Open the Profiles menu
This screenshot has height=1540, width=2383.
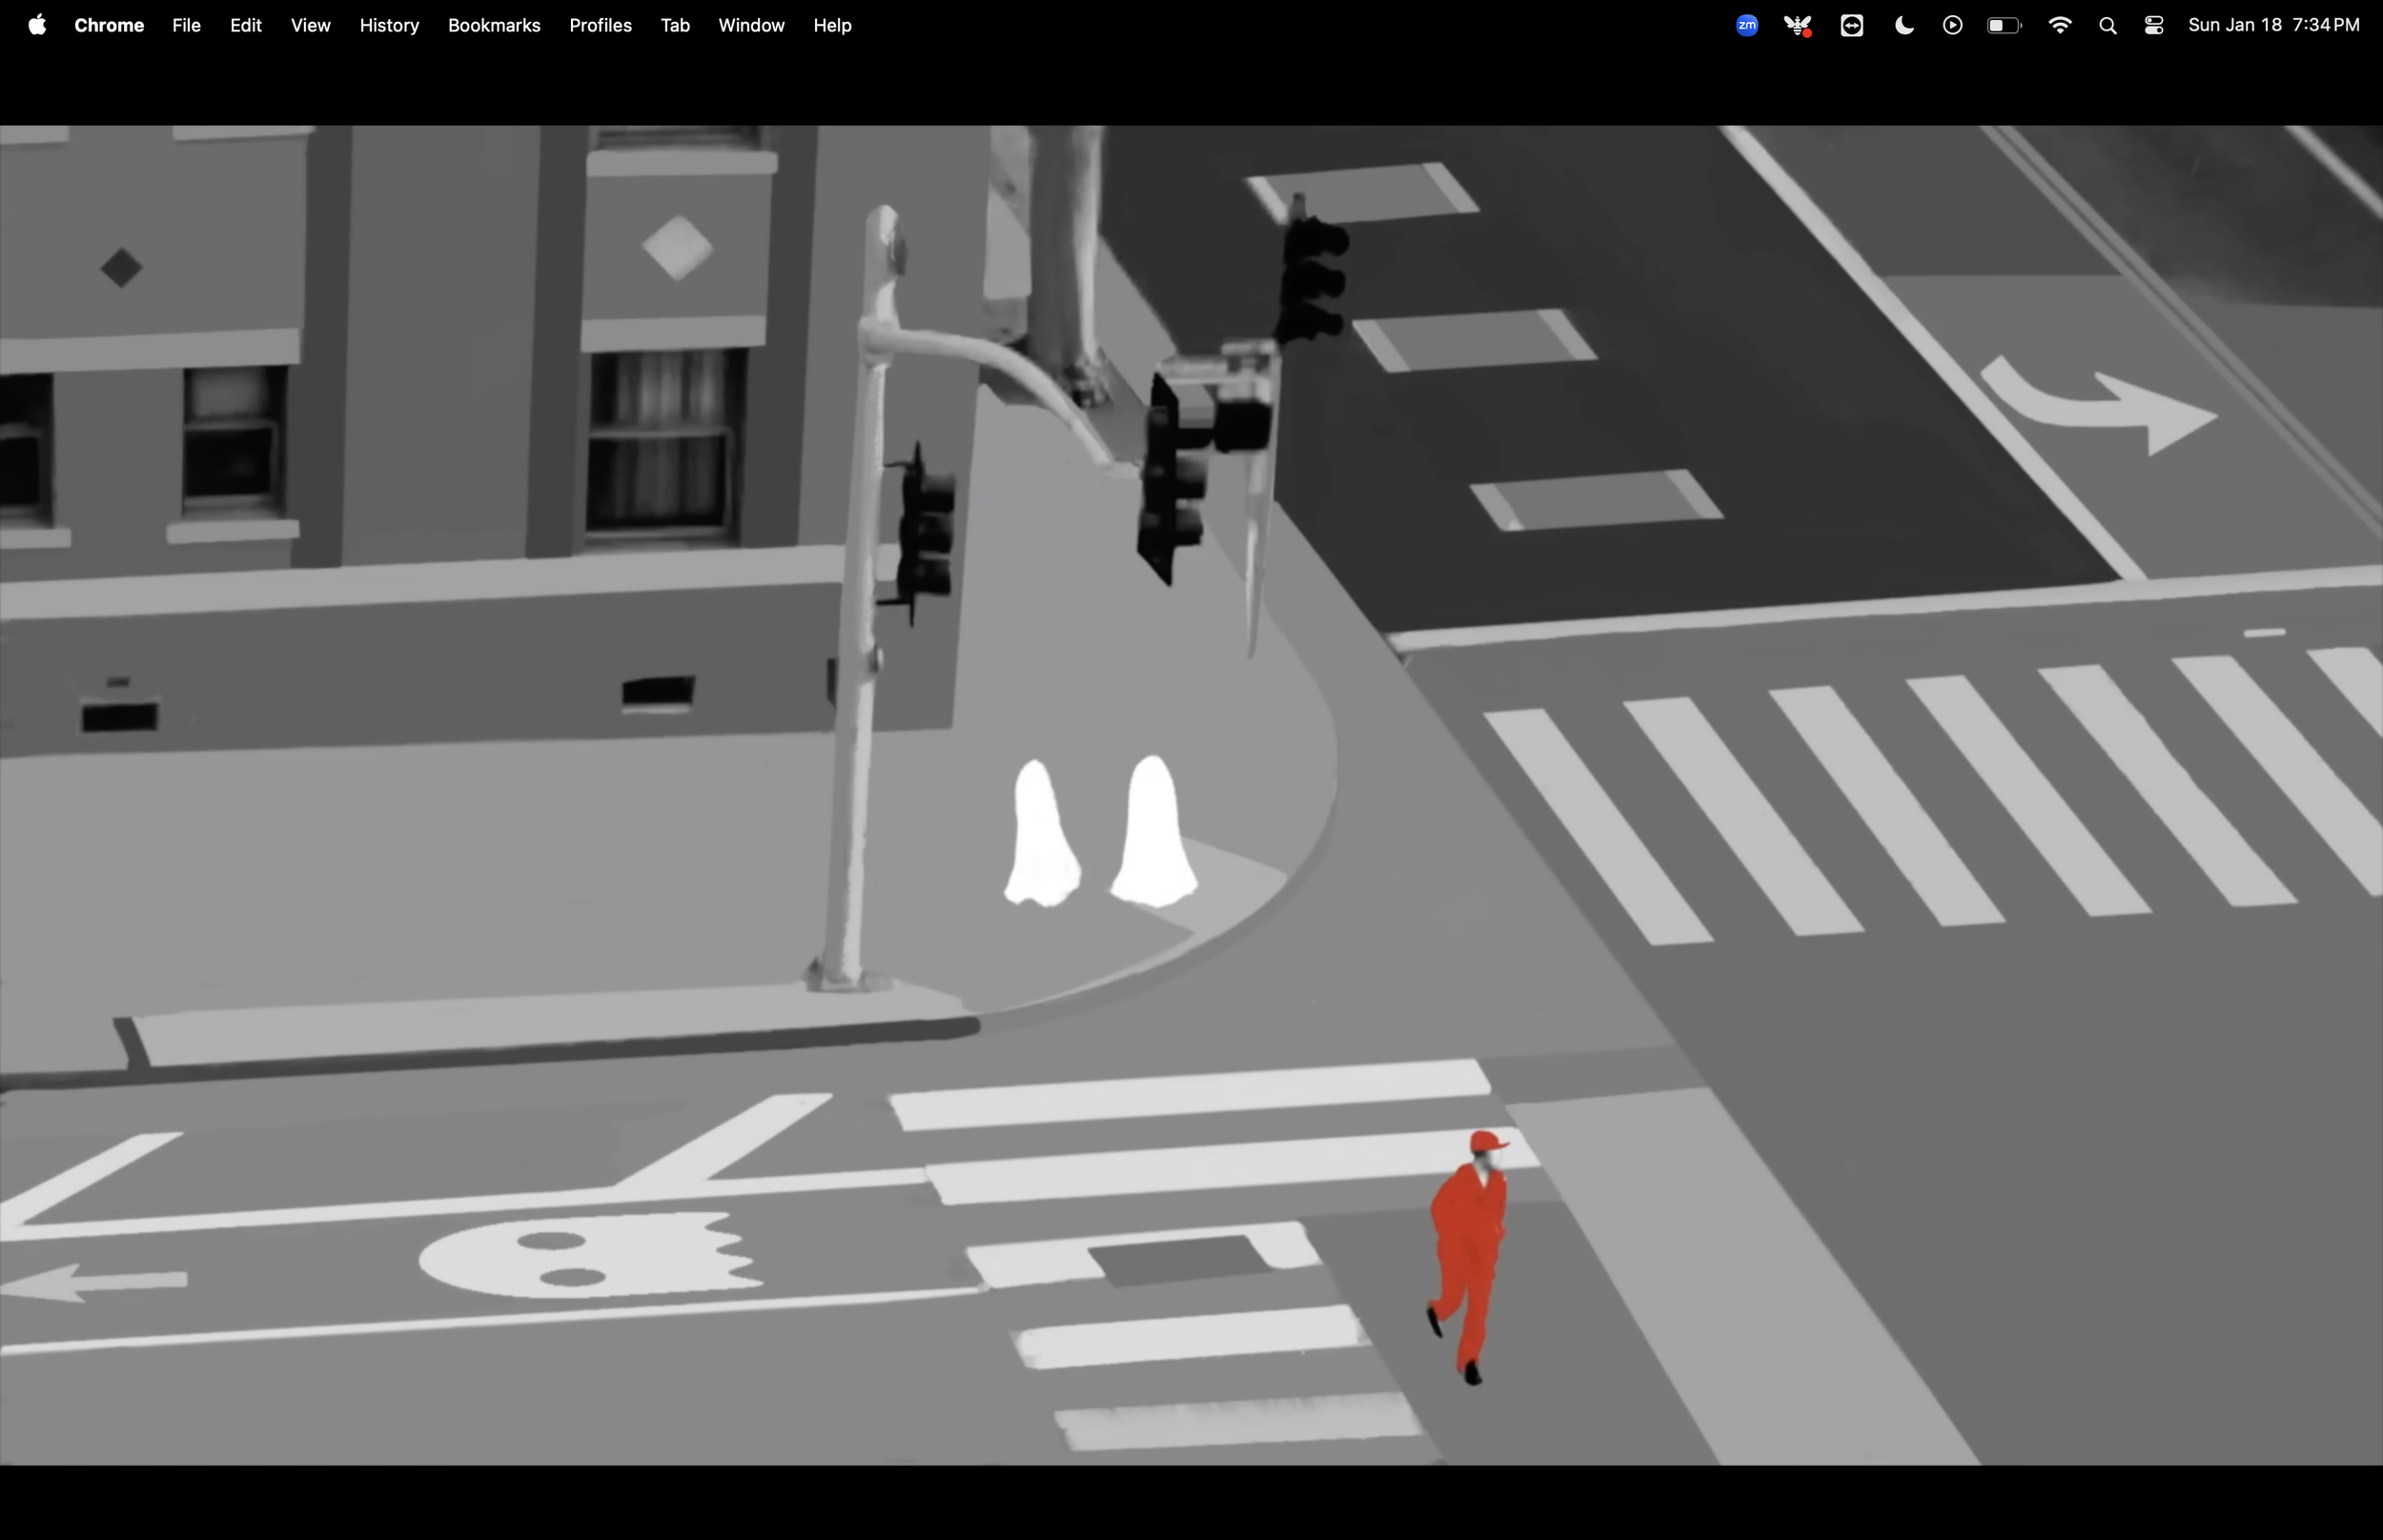600,26
